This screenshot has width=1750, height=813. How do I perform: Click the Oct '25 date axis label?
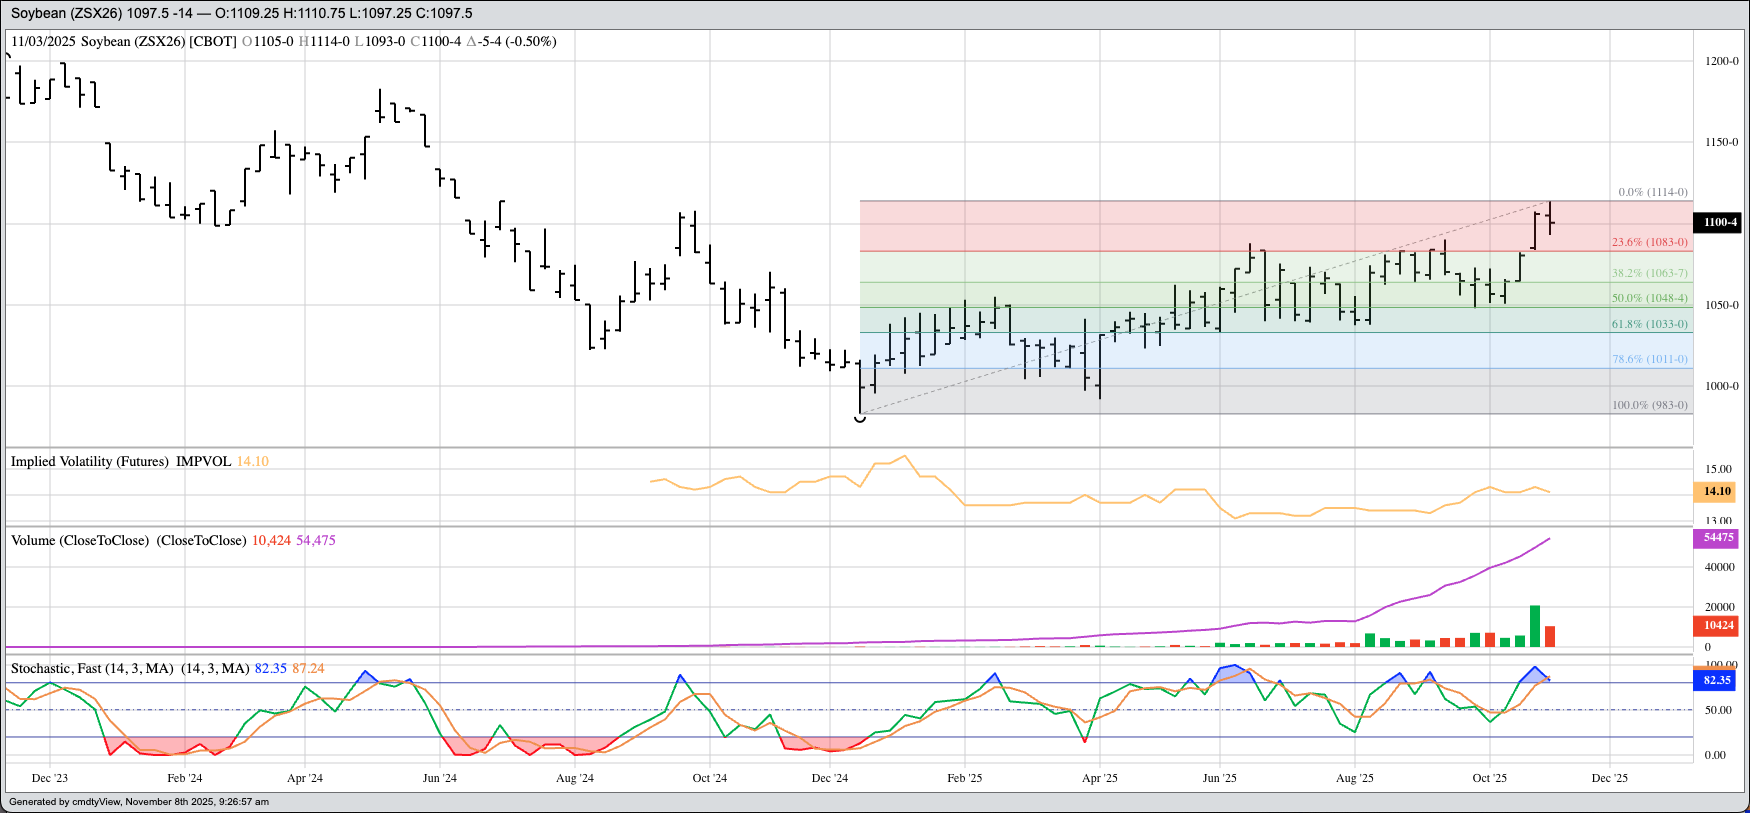(1489, 778)
